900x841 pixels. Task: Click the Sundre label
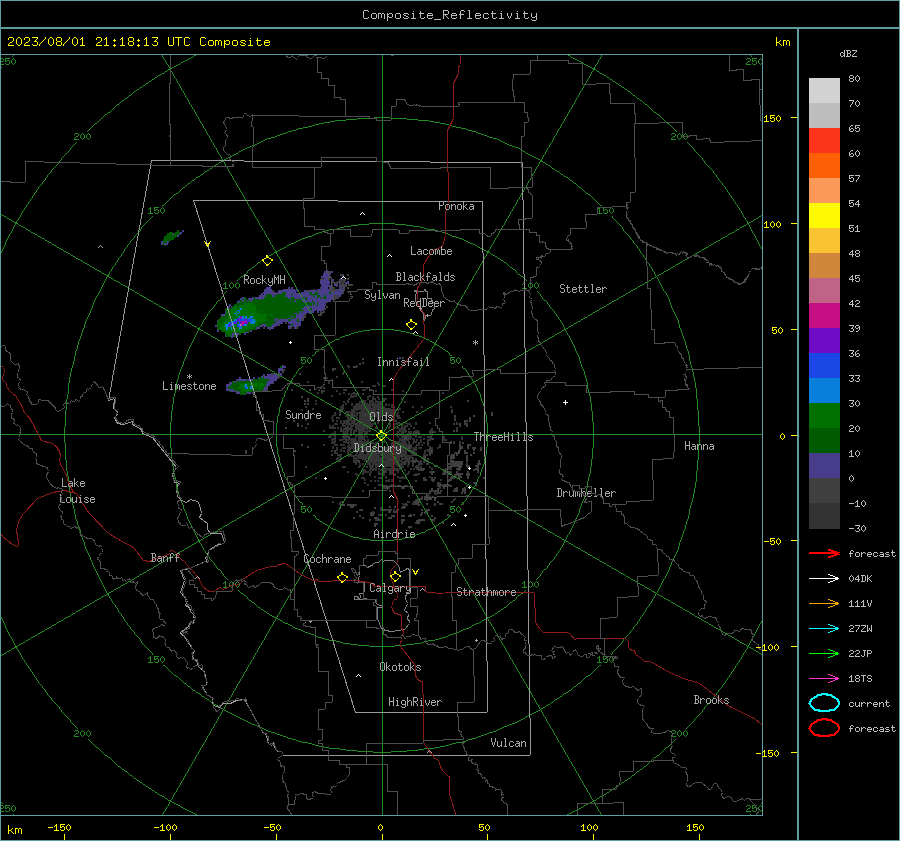pyautogui.click(x=303, y=414)
